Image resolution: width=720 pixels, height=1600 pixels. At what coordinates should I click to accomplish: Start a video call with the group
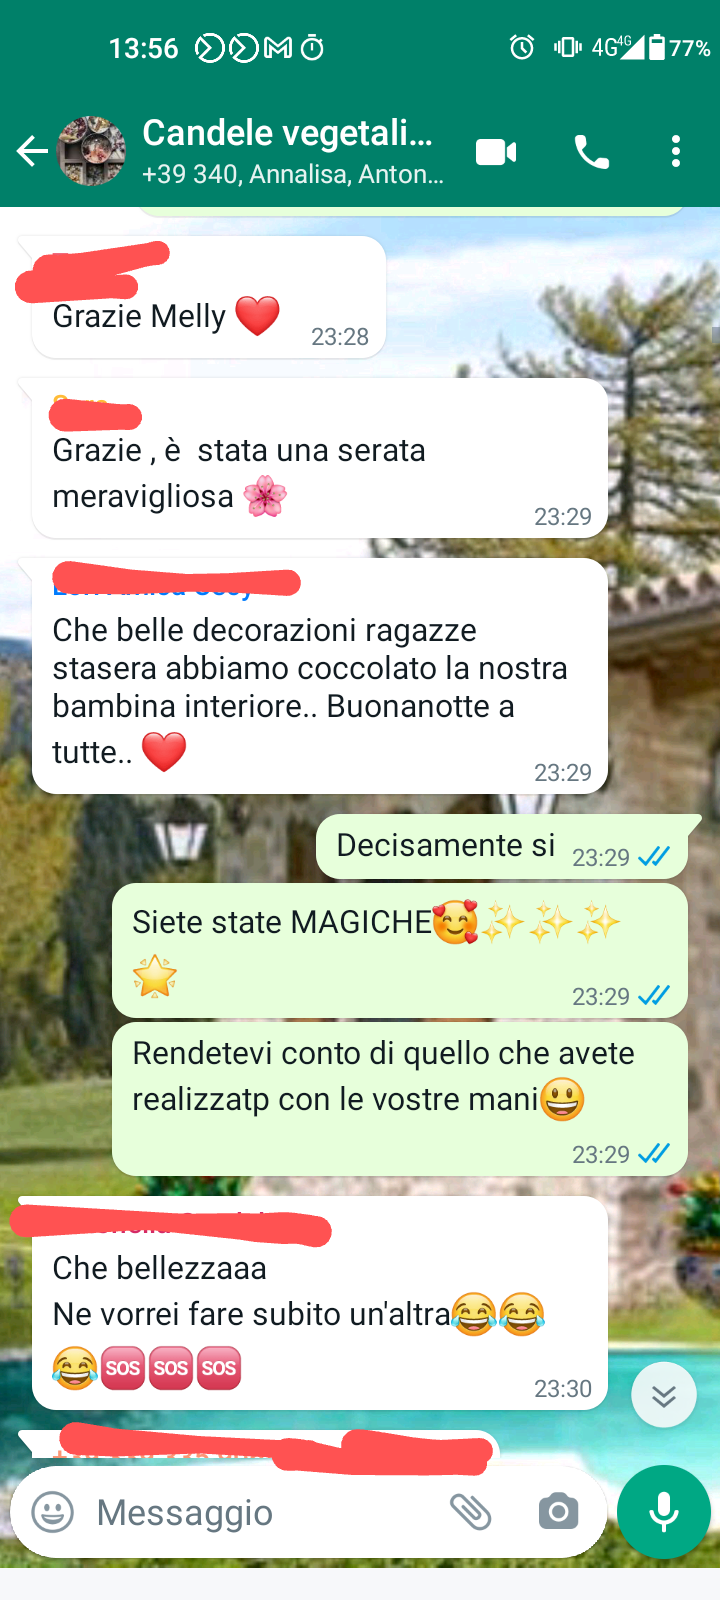(x=496, y=152)
